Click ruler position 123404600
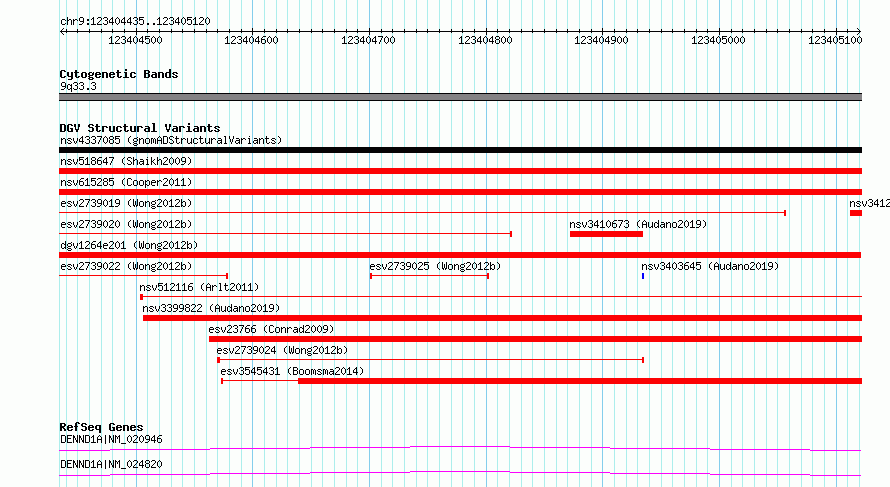 point(251,40)
